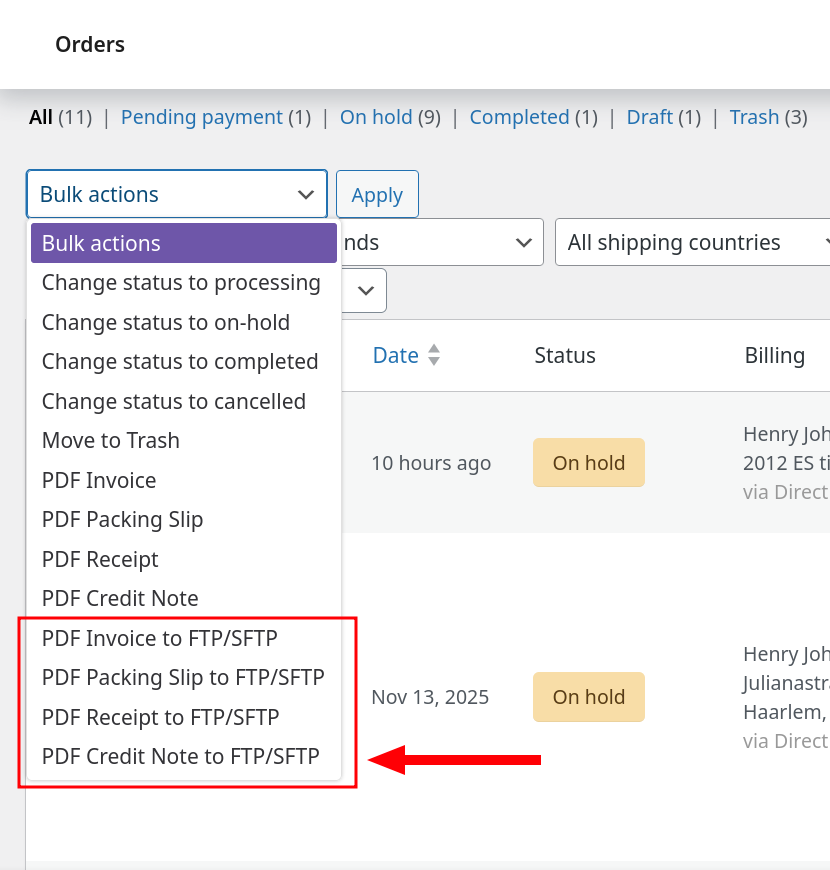
Task: Open the Completed orders filter link
Action: pyautogui.click(x=519, y=117)
